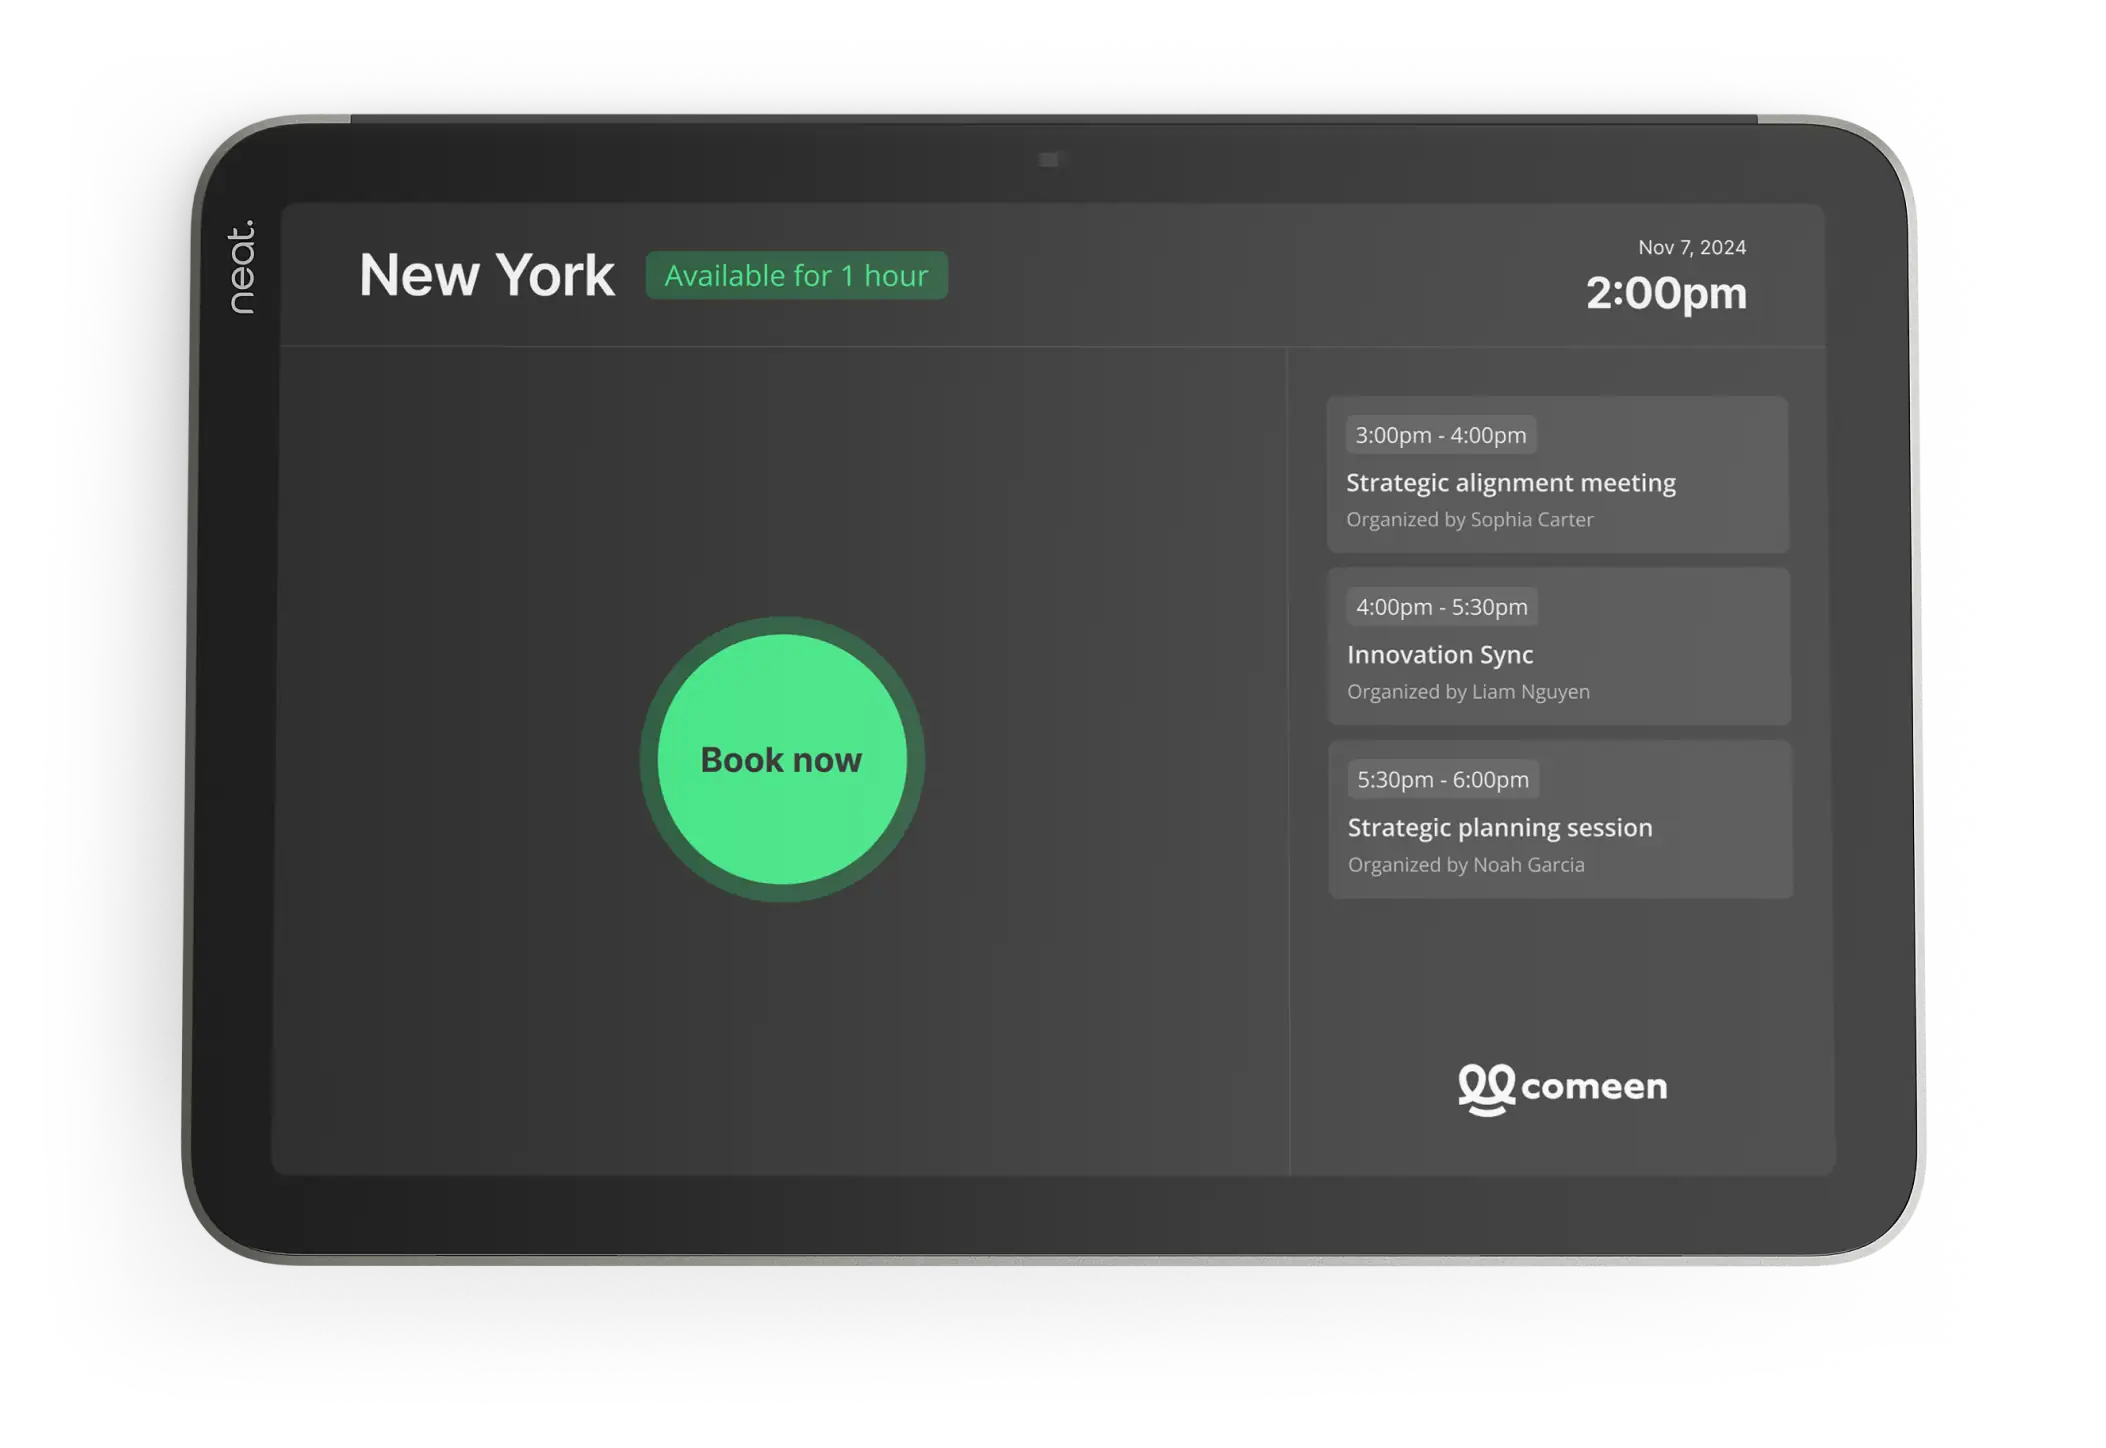Click Organized by Noah Garcia text

[x=1465, y=865]
